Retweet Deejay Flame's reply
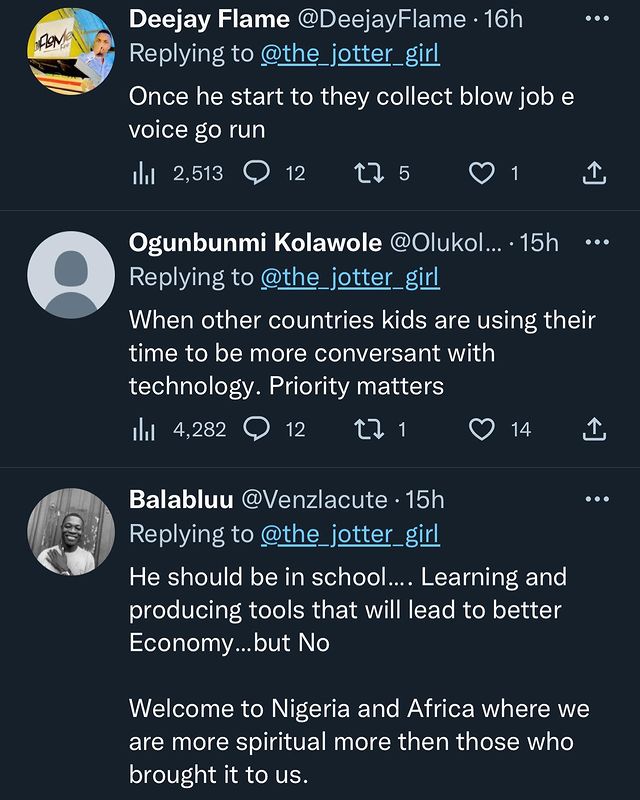 tap(369, 173)
